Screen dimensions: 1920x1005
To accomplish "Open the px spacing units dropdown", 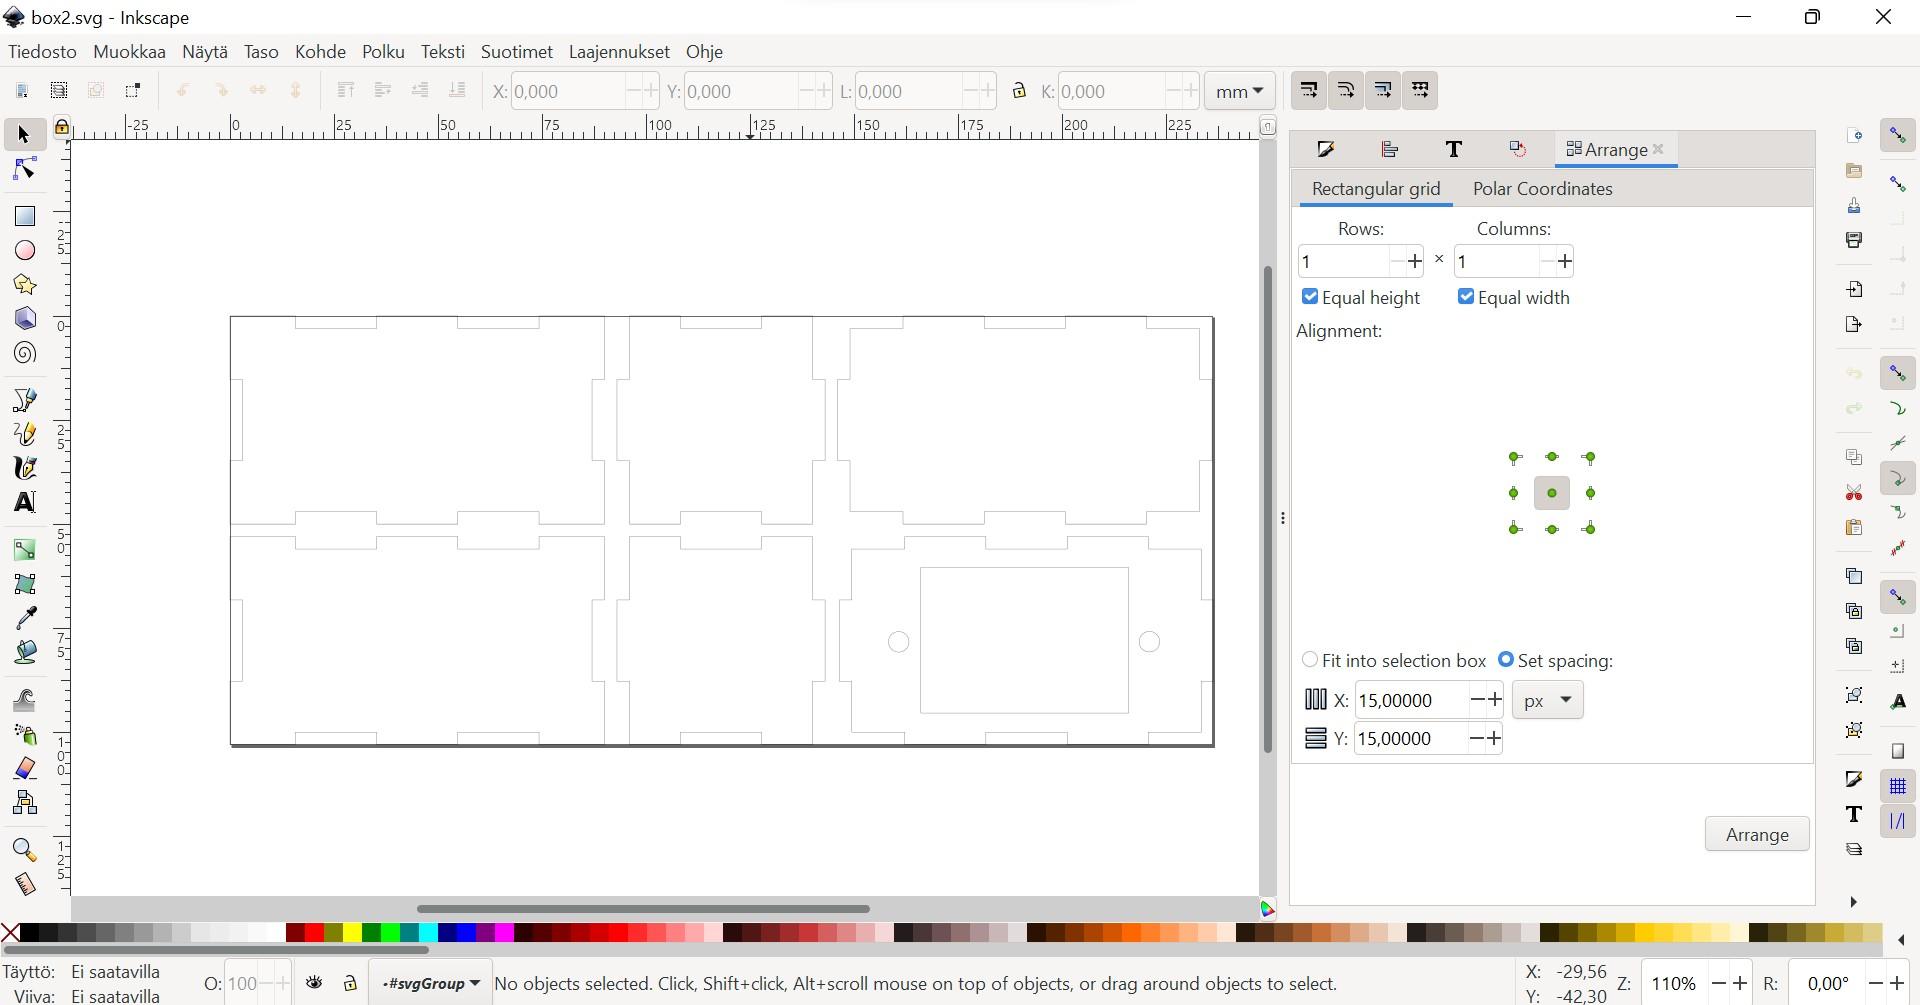I will pyautogui.click(x=1548, y=700).
